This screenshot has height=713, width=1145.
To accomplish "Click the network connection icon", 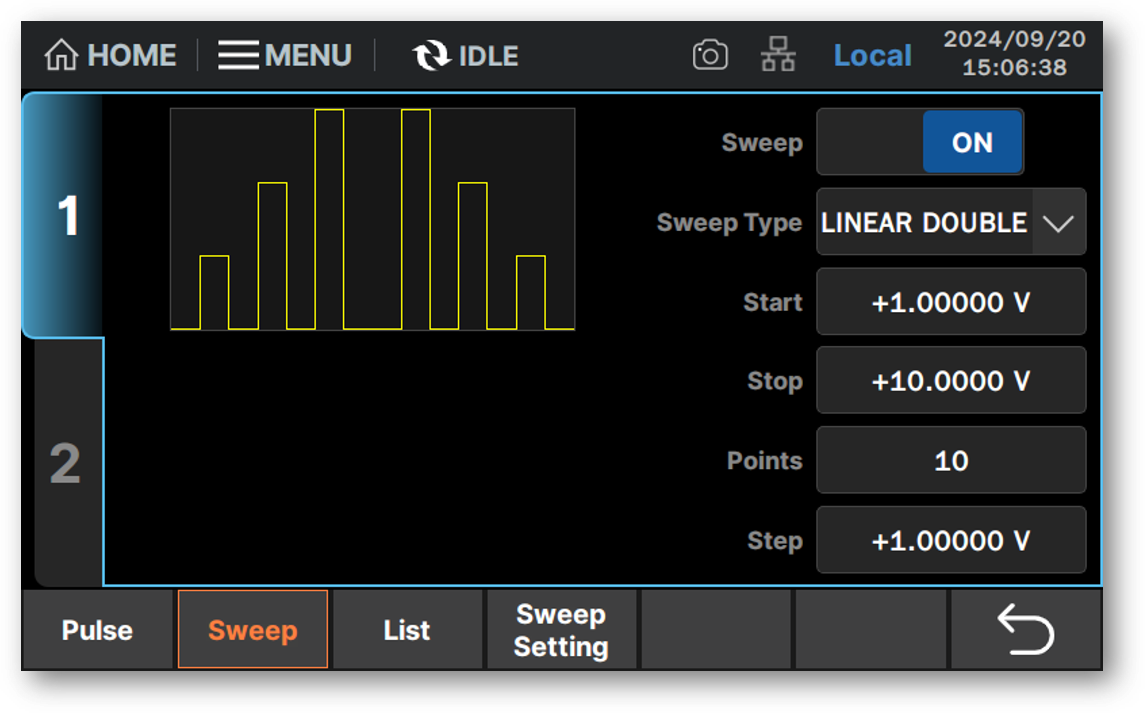I will click(x=778, y=56).
